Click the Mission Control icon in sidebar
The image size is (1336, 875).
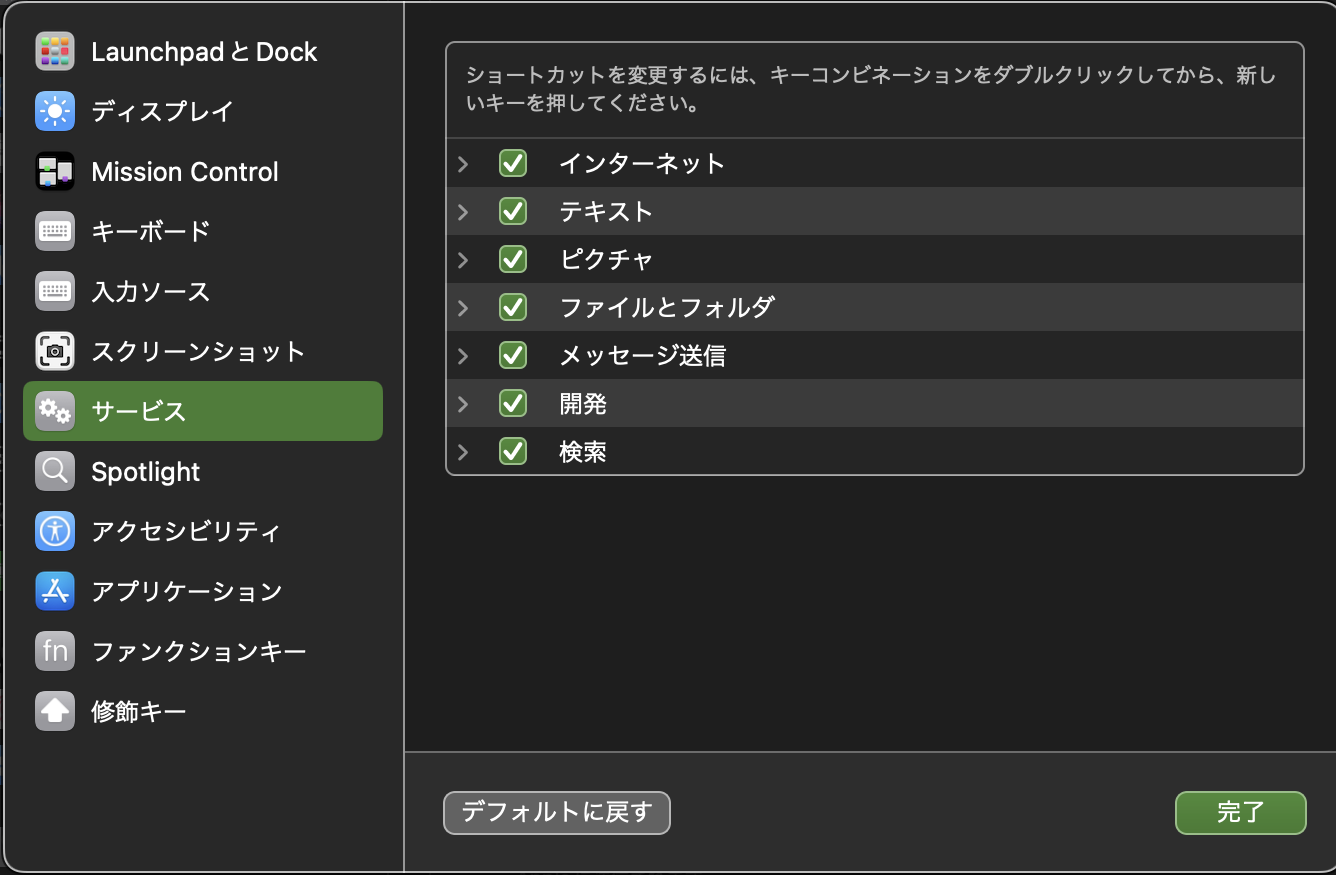pos(55,172)
